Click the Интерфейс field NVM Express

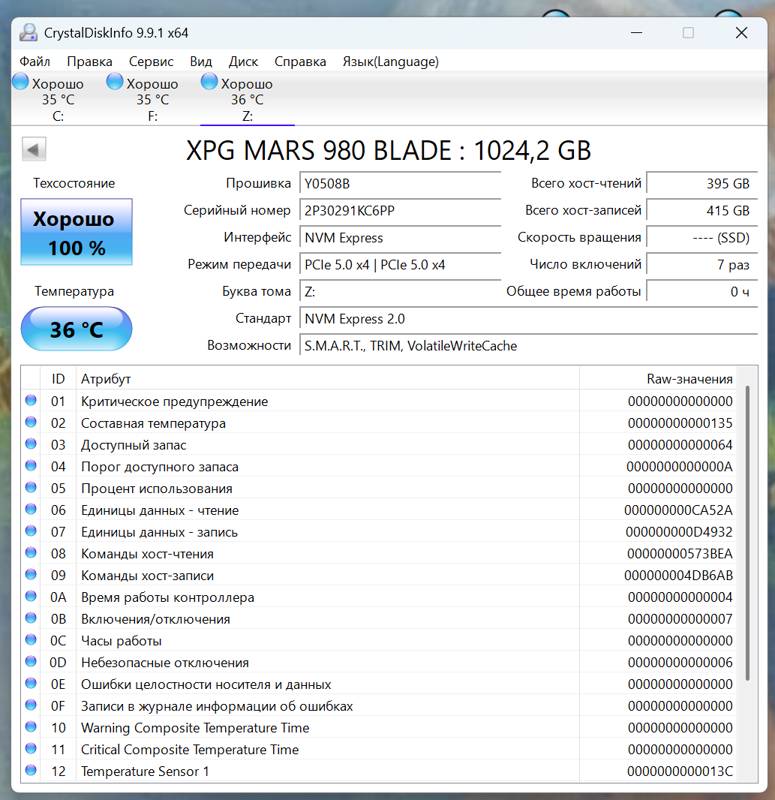(x=400, y=238)
